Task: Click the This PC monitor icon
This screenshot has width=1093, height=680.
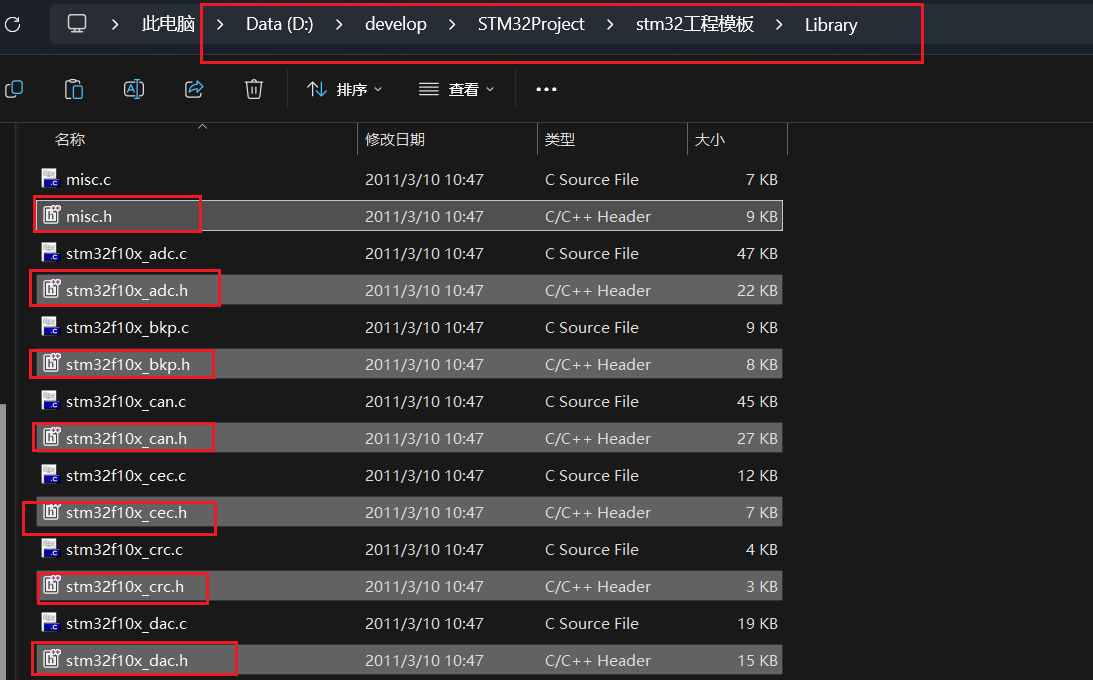Action: point(77,24)
